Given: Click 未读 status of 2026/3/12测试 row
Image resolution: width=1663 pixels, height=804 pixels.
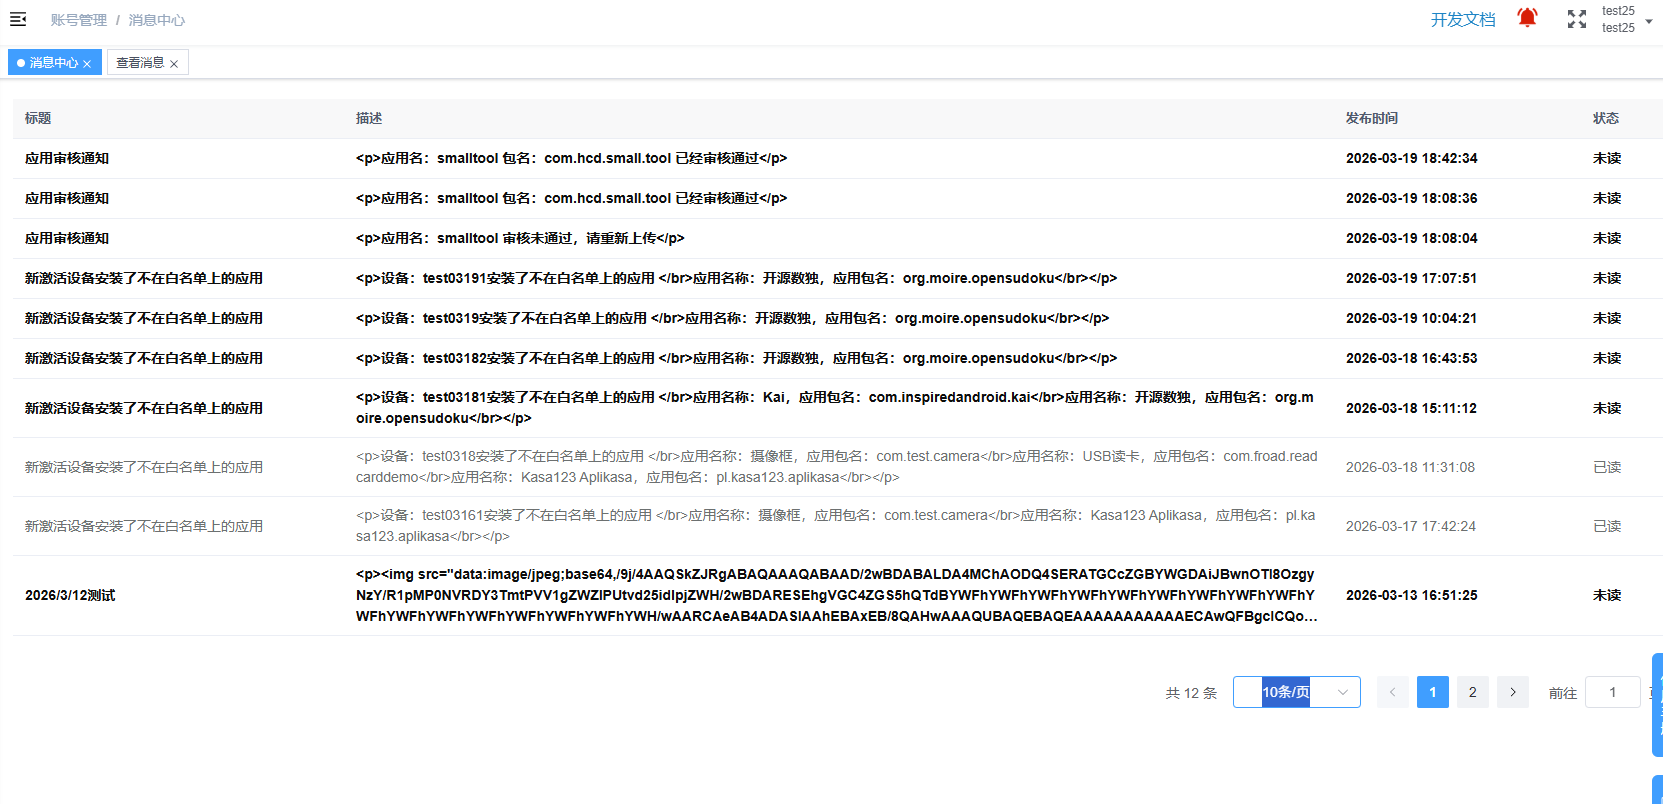Looking at the screenshot, I should (1607, 595).
